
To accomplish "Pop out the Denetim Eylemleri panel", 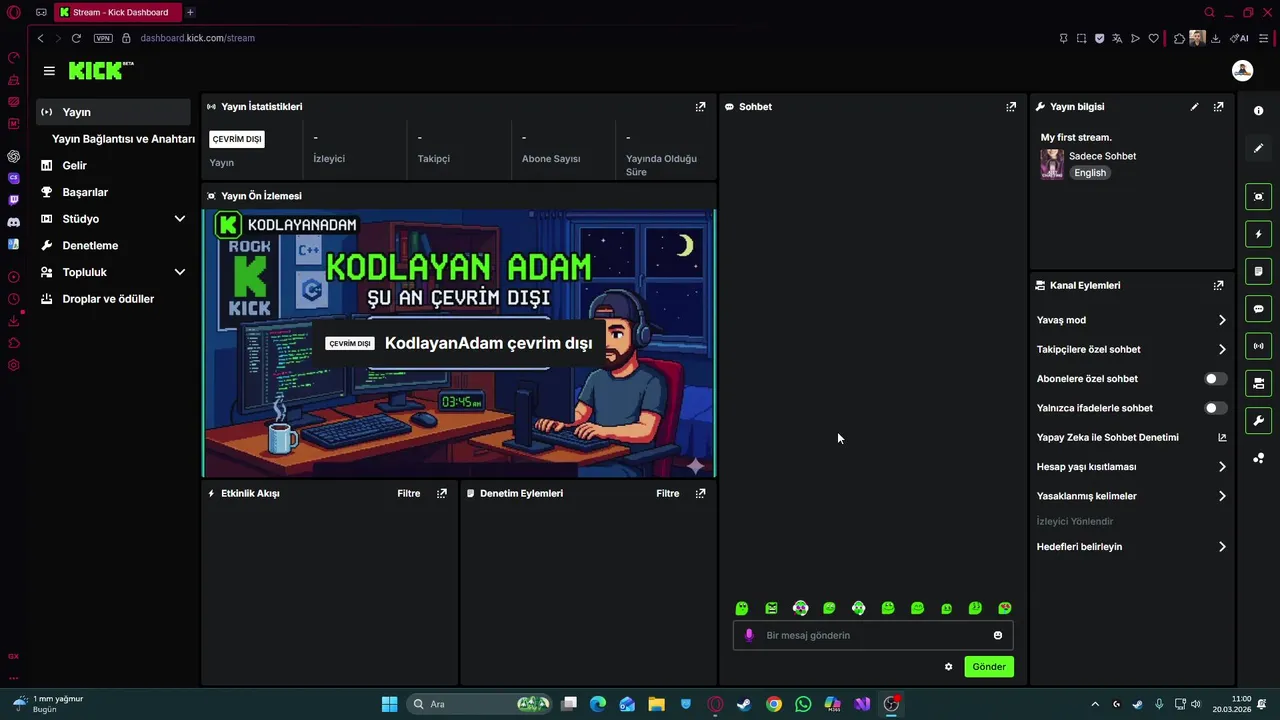I will pos(700,493).
